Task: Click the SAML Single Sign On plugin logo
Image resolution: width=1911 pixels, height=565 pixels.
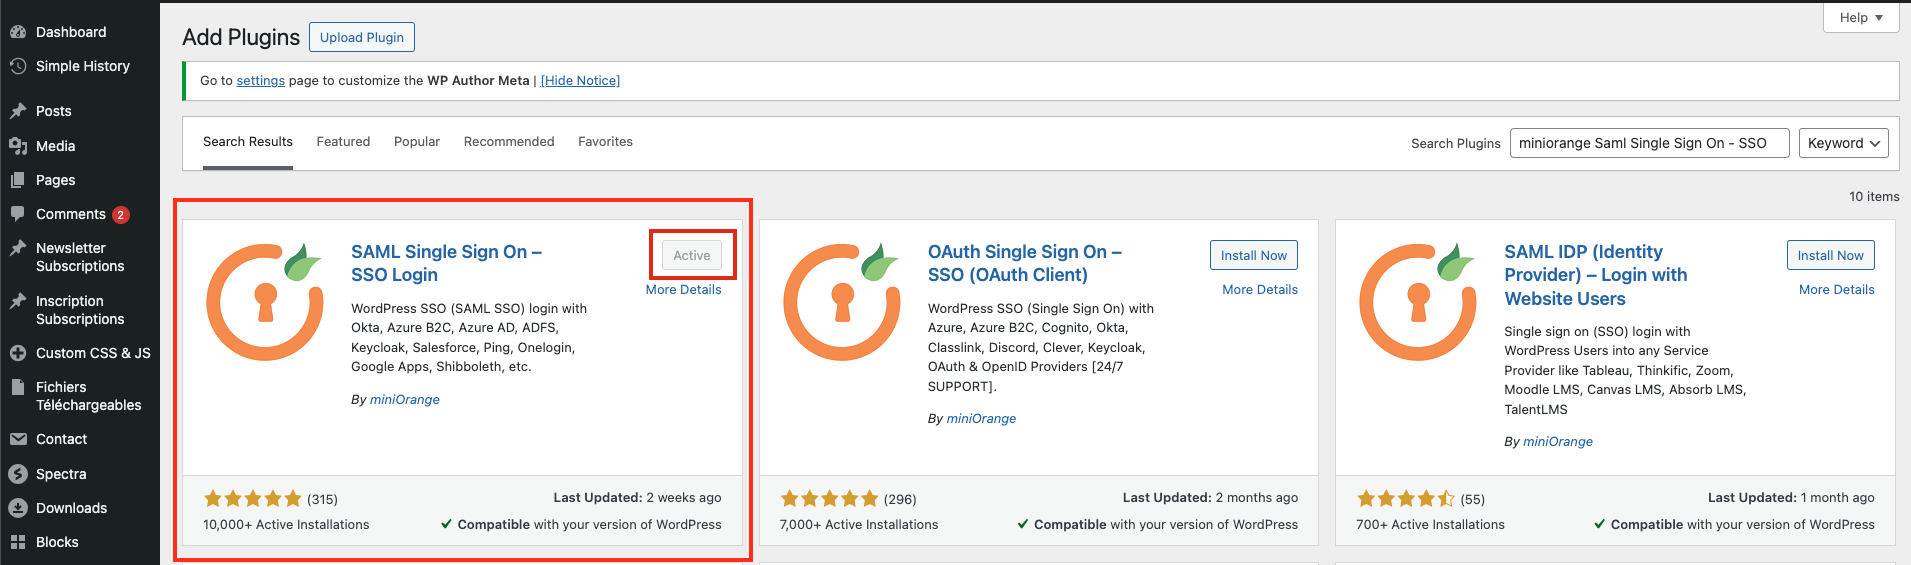Action: pyautogui.click(x=265, y=301)
